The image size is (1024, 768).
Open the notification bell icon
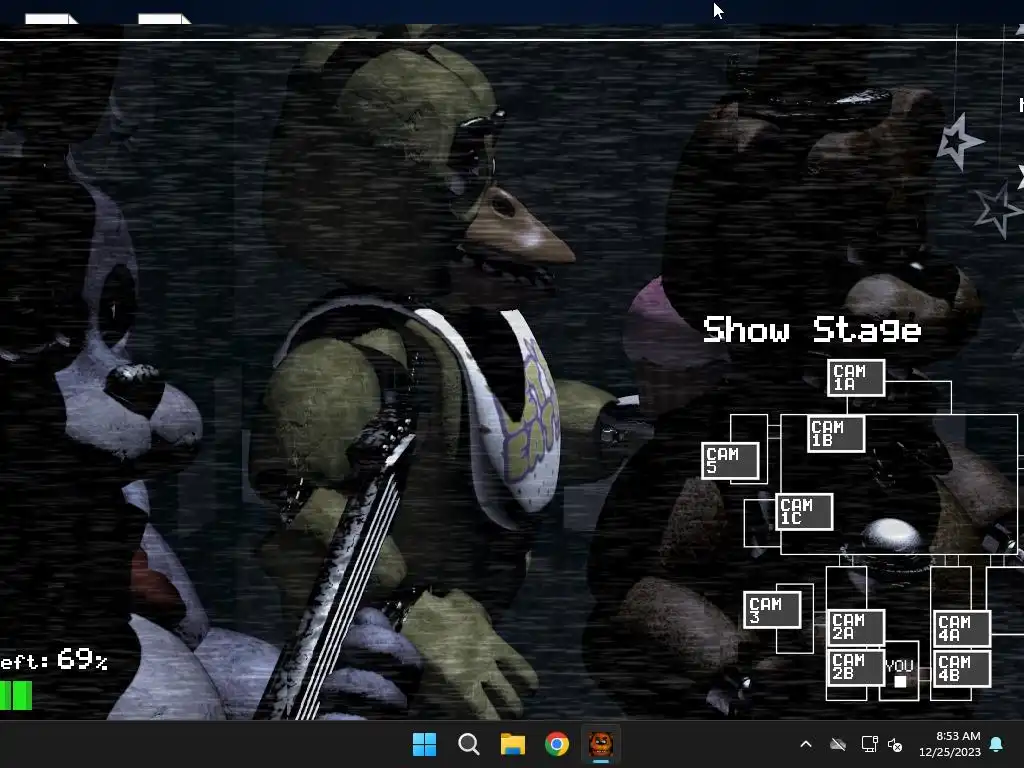click(997, 744)
